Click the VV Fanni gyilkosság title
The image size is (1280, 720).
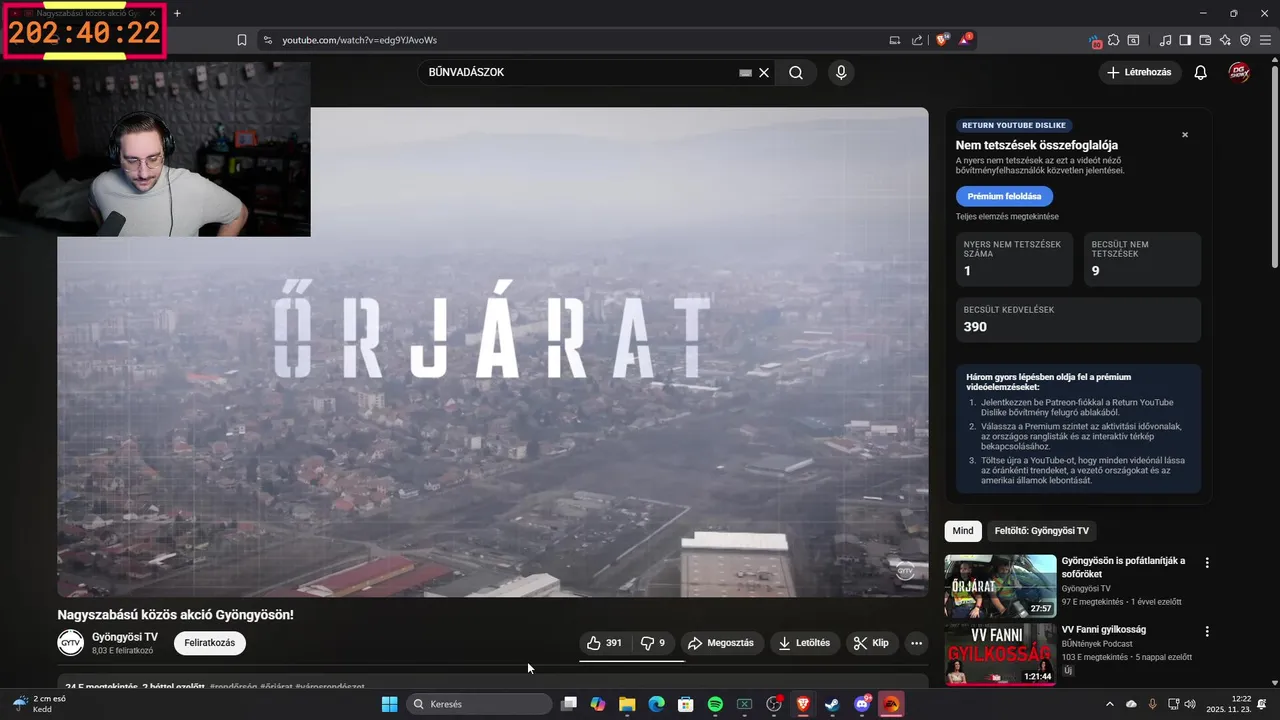[1104, 630]
